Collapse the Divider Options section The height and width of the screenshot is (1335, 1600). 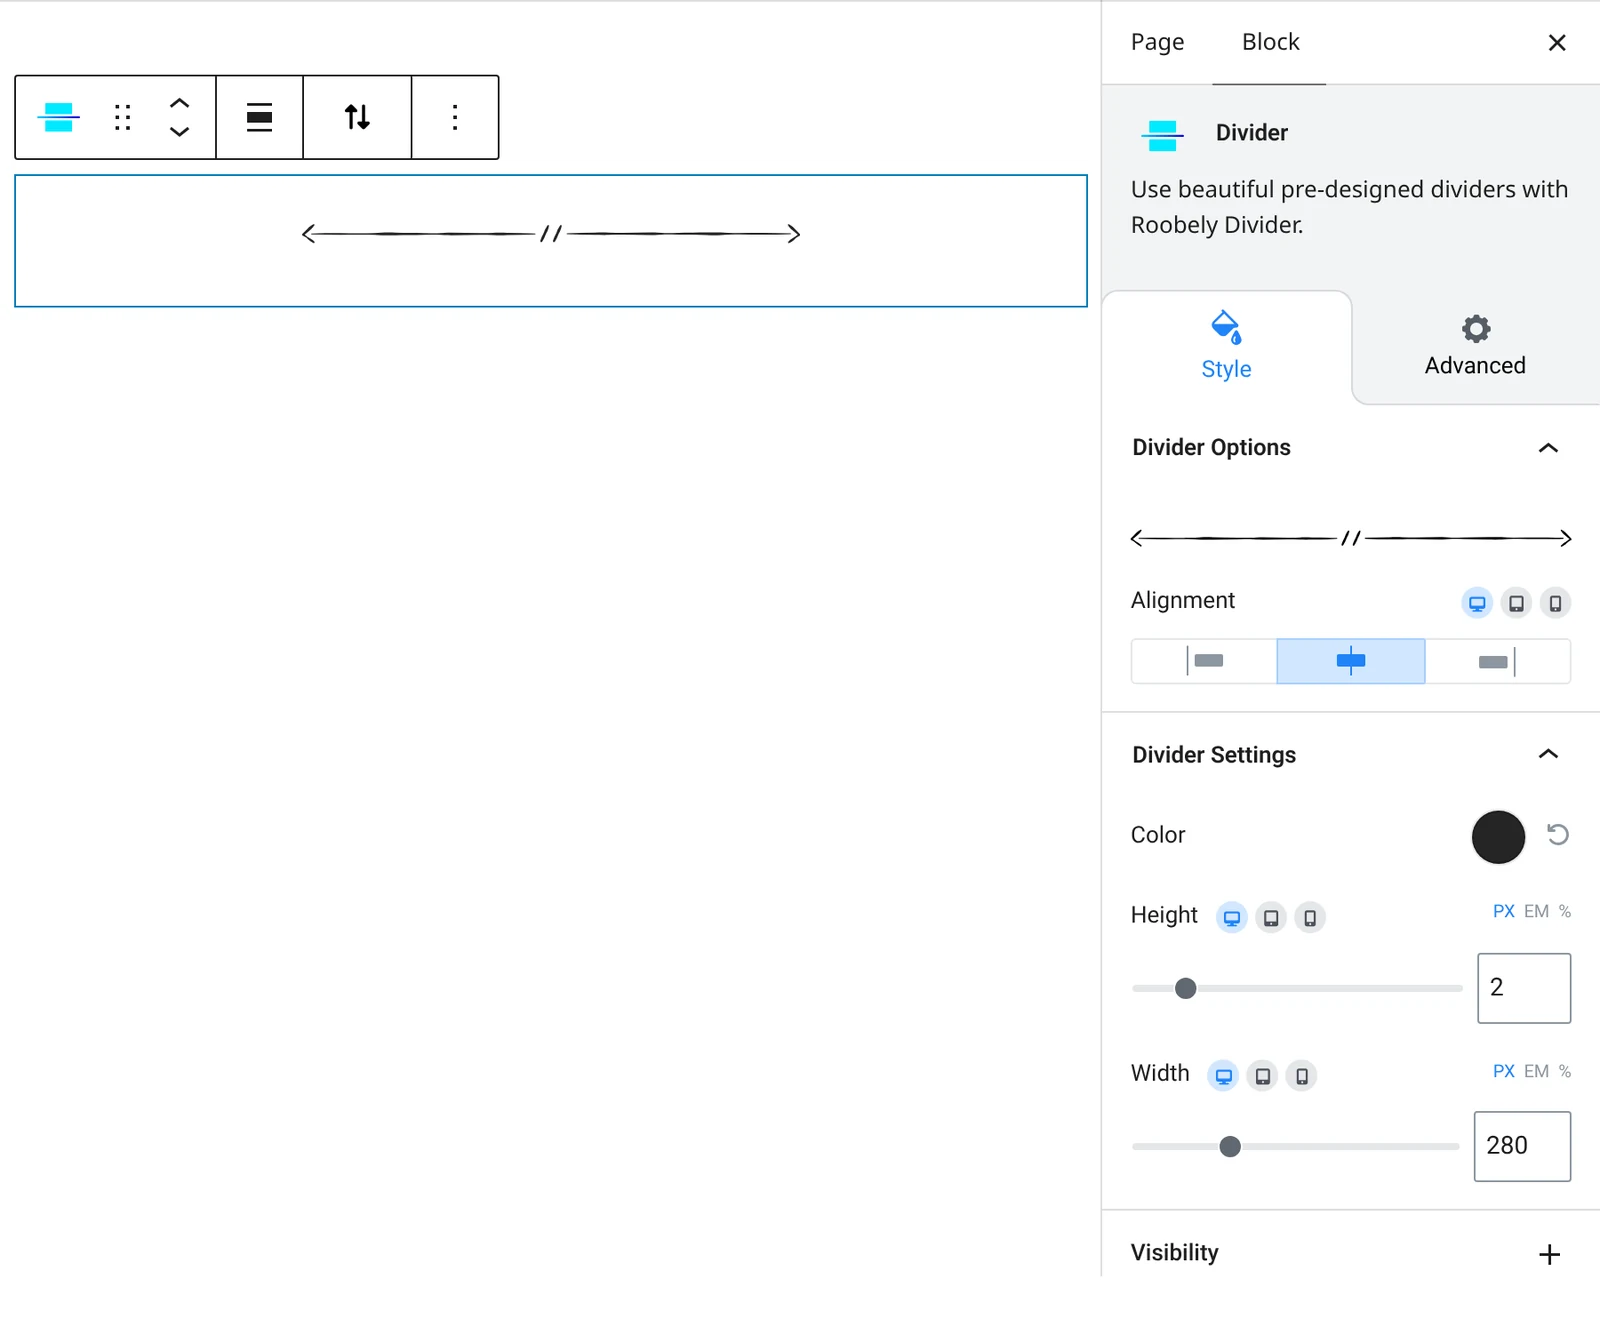pos(1548,448)
